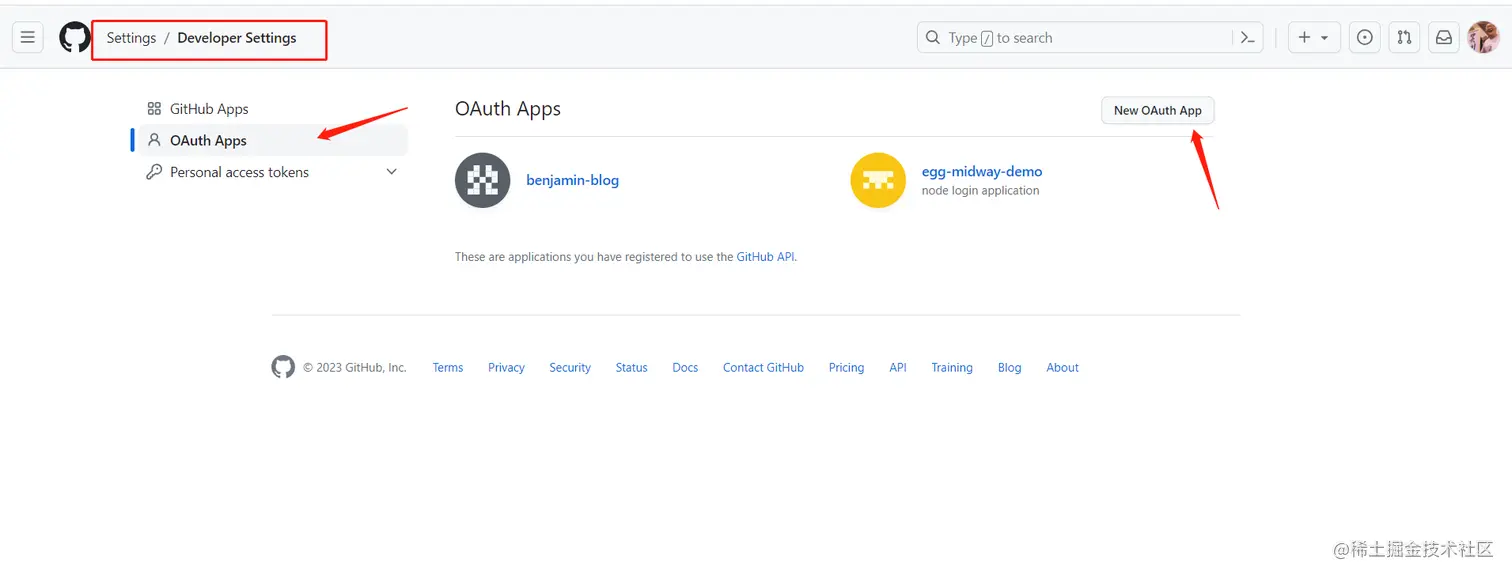Open the Terms footer link
Screen dimensions: 1512x578
tap(448, 368)
